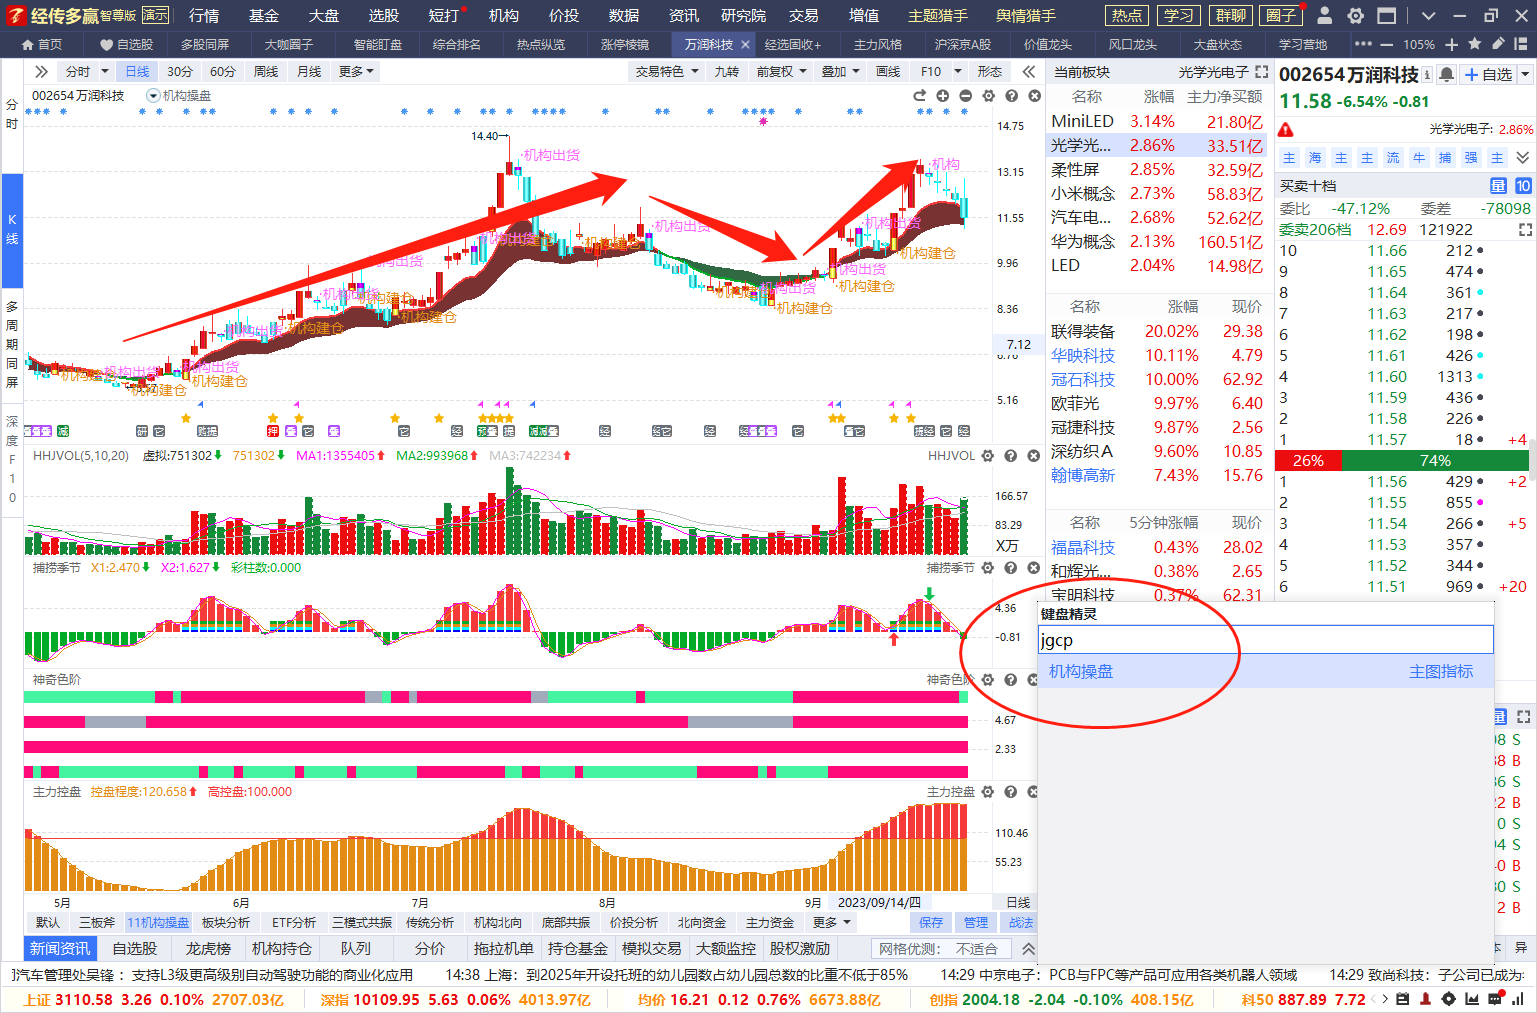Screen dimensions: 1537x1013
Task: Switch to 30分 period
Action: (180, 72)
